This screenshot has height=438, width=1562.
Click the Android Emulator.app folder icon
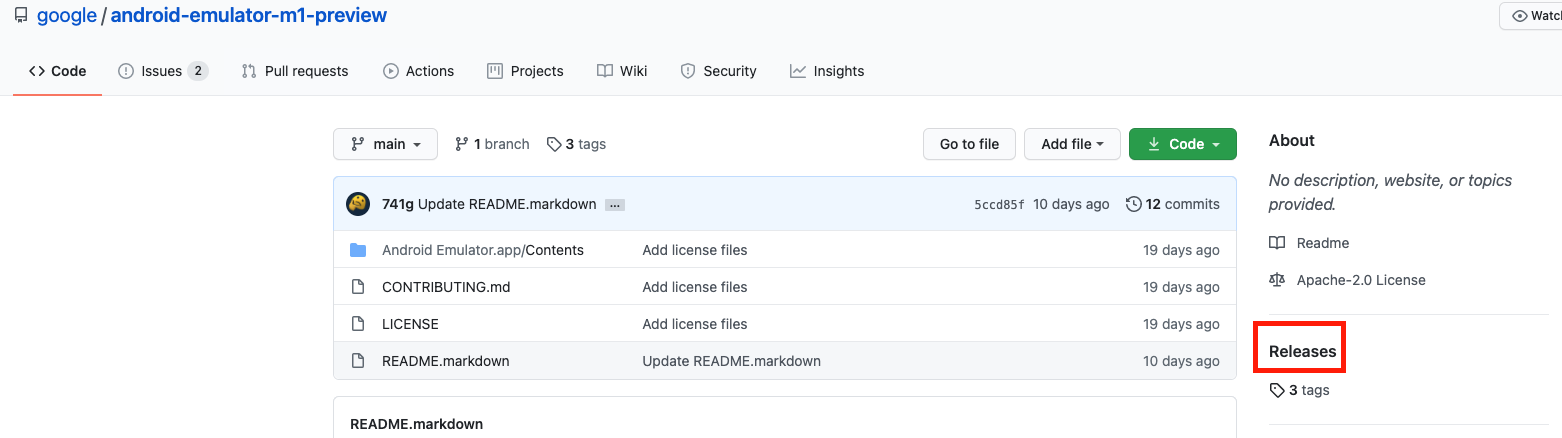coord(358,250)
